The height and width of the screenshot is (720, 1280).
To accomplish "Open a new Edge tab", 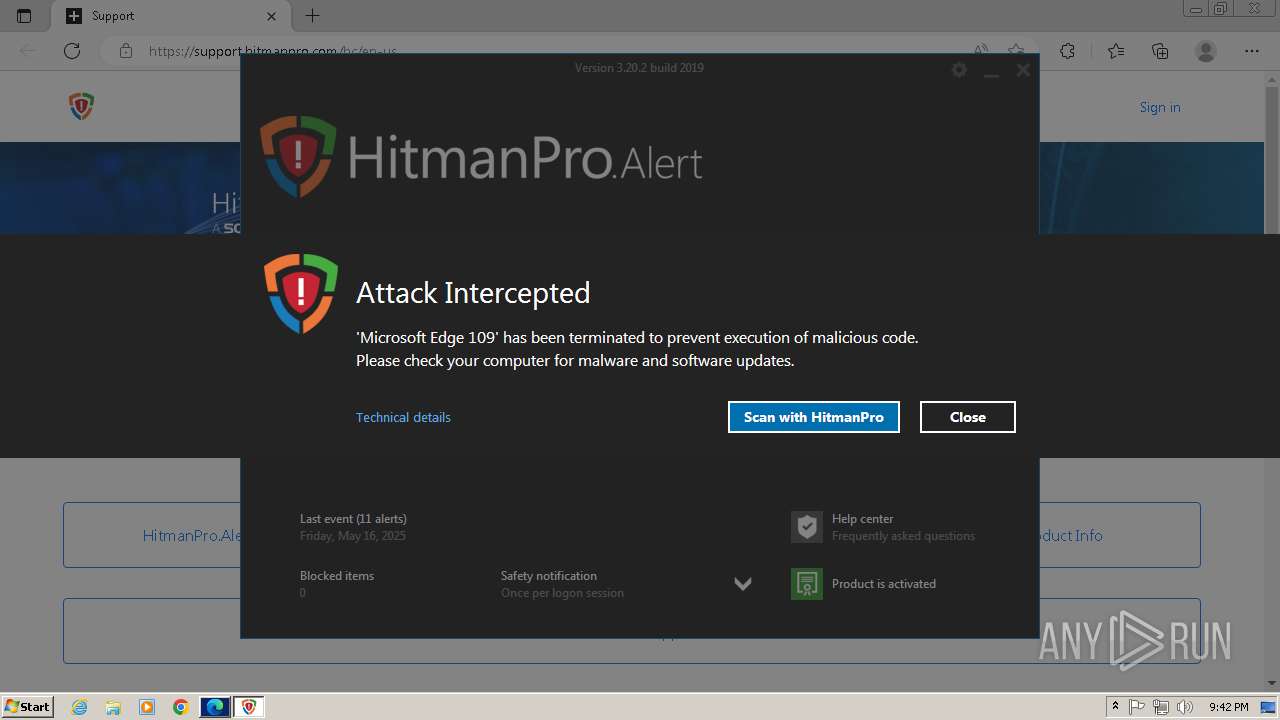I will click(x=313, y=16).
